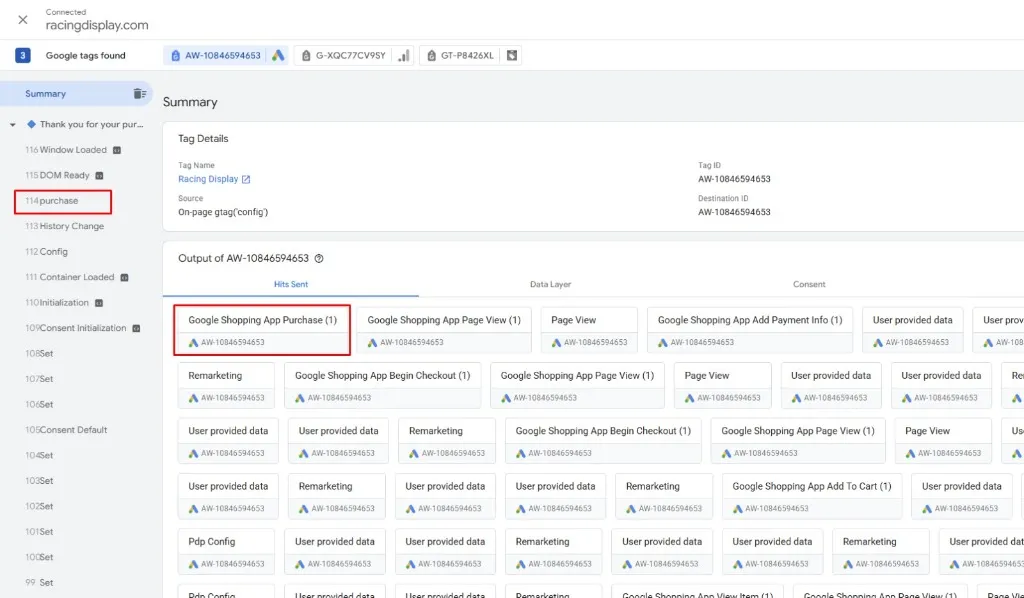The image size is (1024, 598).
Task: Collapse the Thank you for your pur... page group
Action: pos(12,124)
